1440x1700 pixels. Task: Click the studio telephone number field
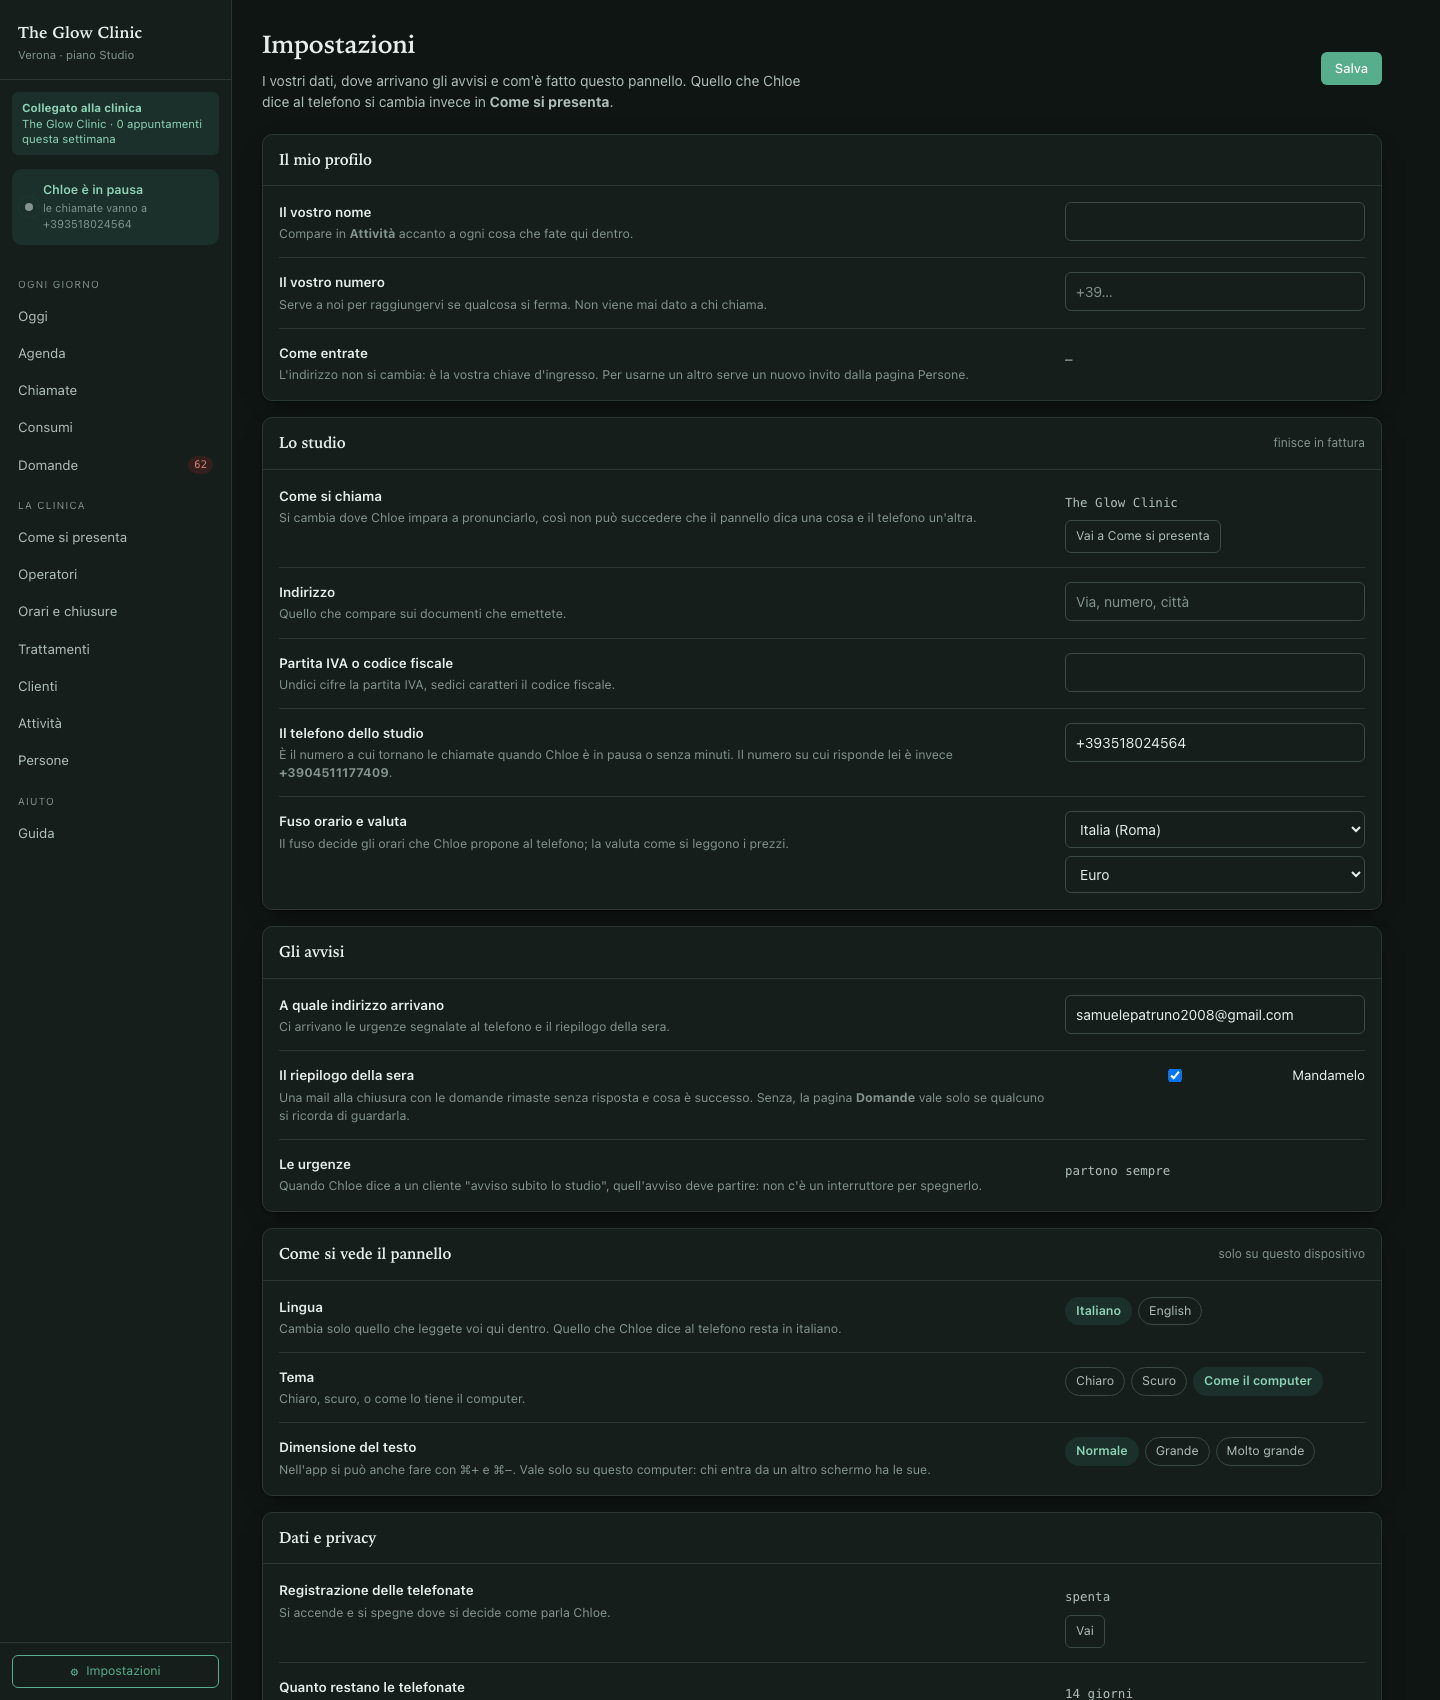coord(1215,743)
